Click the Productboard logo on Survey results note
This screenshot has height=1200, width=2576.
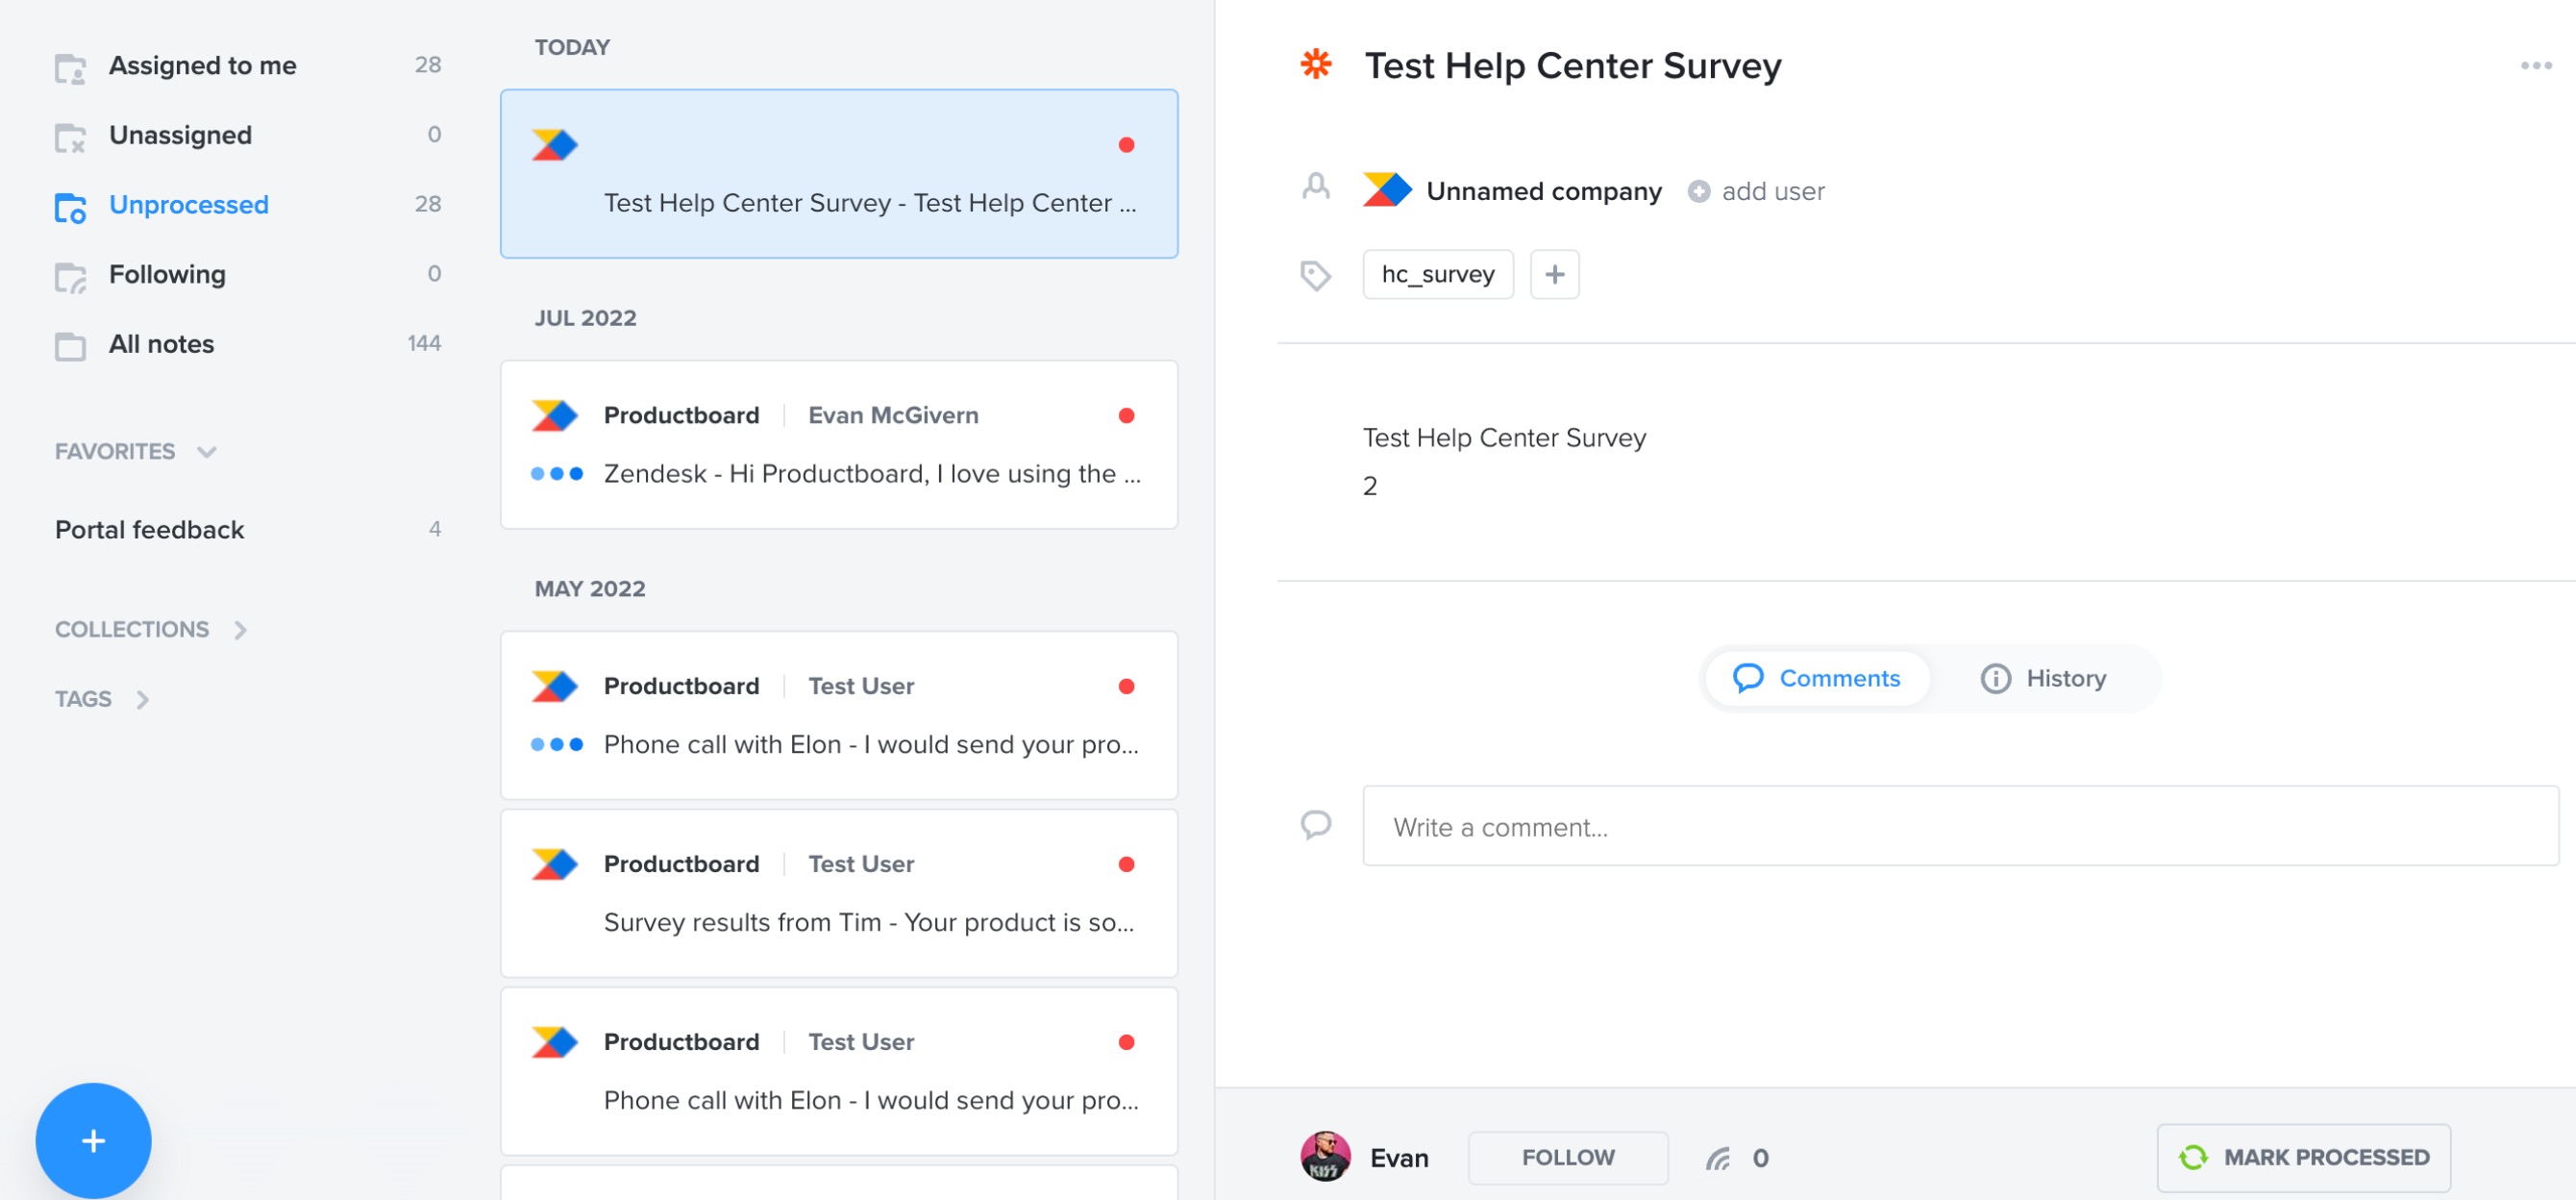point(554,865)
